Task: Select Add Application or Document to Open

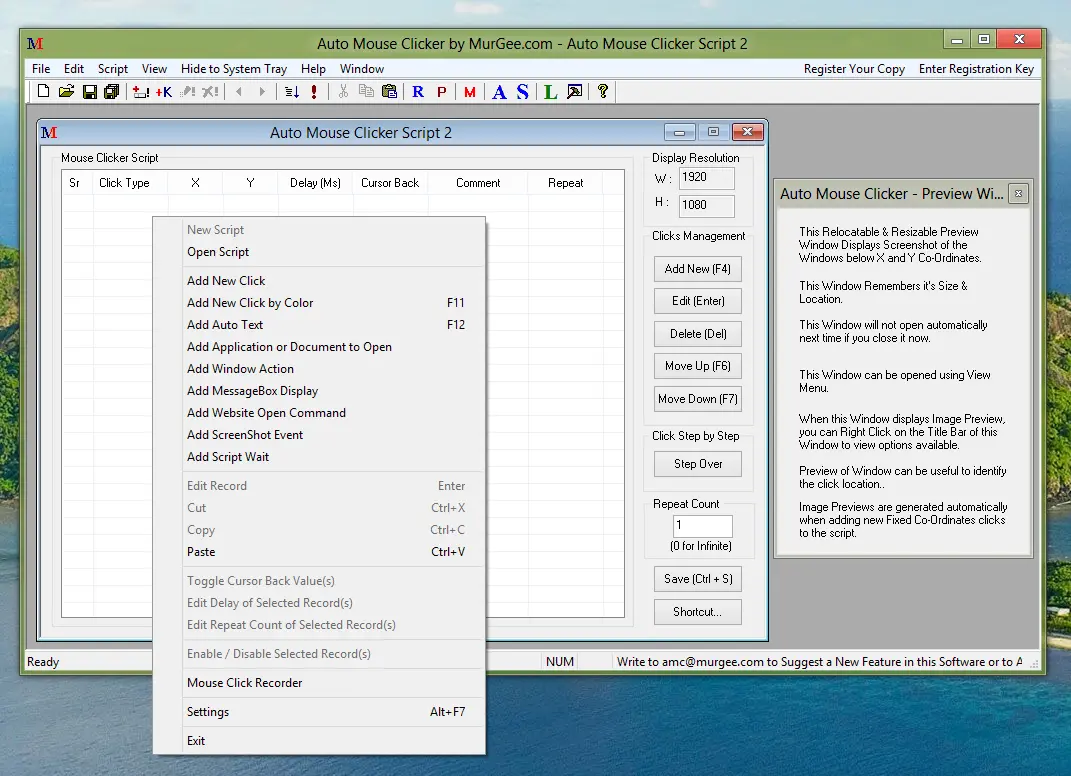Action: tap(334, 347)
